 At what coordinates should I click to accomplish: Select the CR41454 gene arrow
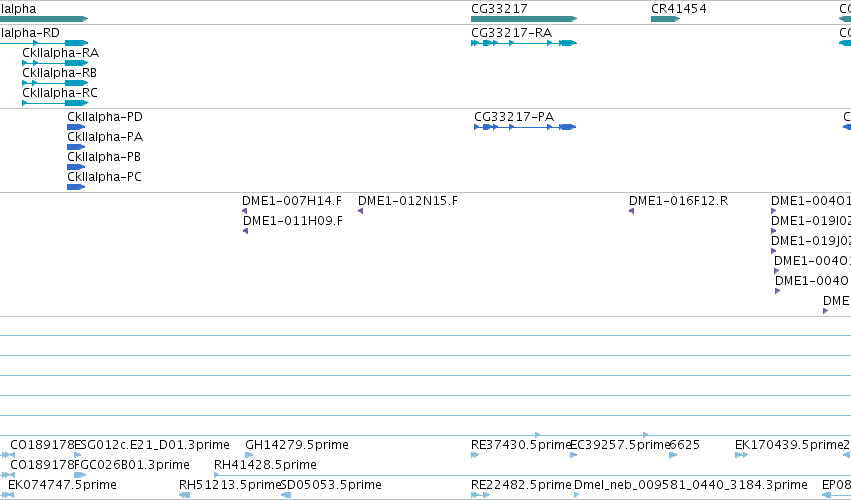(665, 19)
